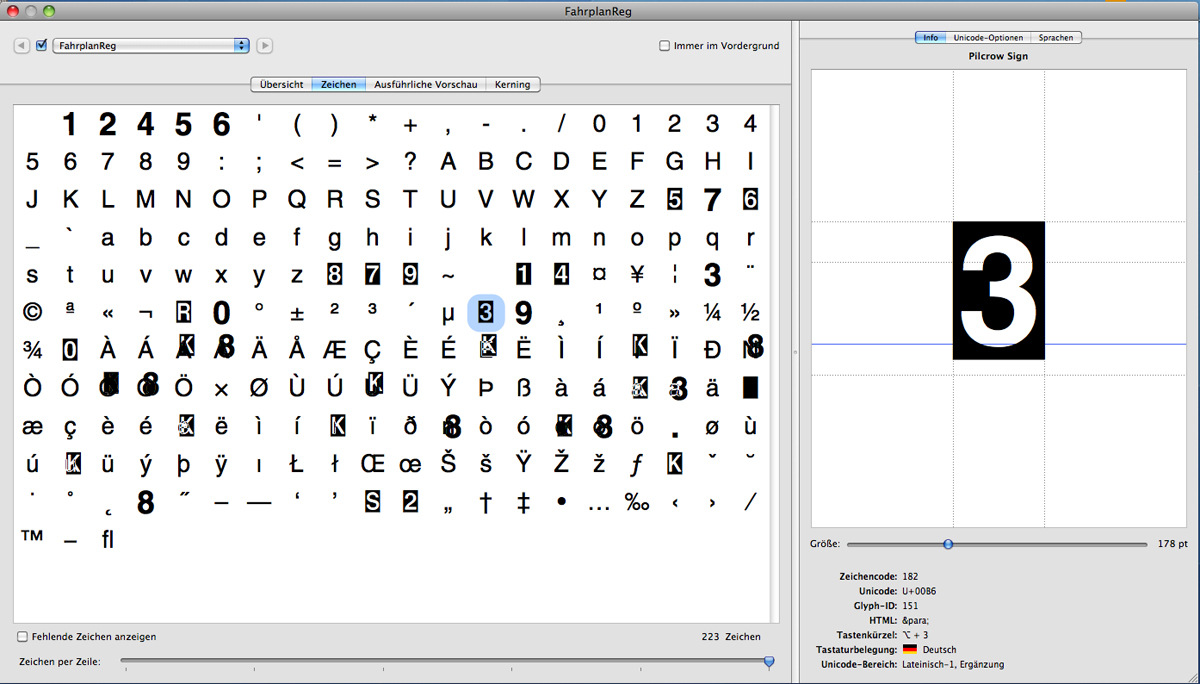Switch to the Zeichen tab
1200x684 pixels.
click(x=338, y=85)
